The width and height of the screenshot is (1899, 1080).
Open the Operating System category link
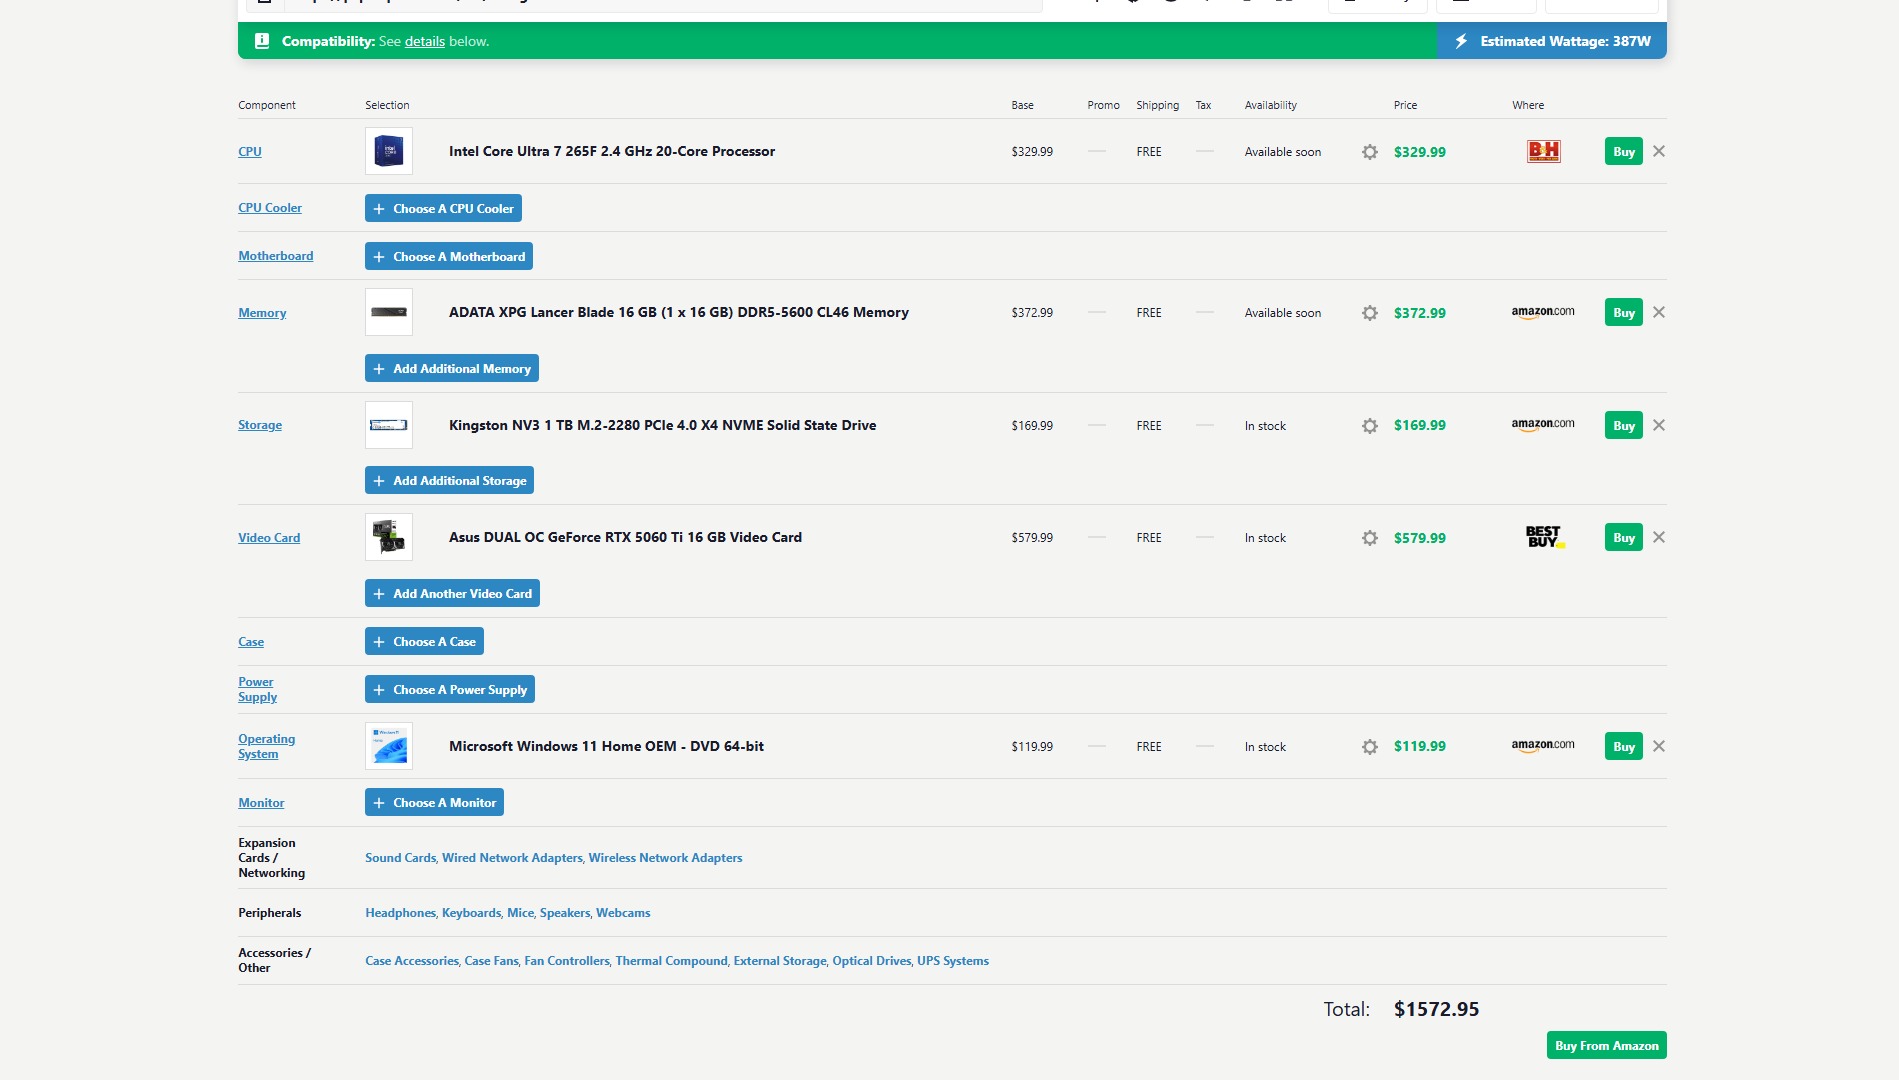tap(267, 746)
